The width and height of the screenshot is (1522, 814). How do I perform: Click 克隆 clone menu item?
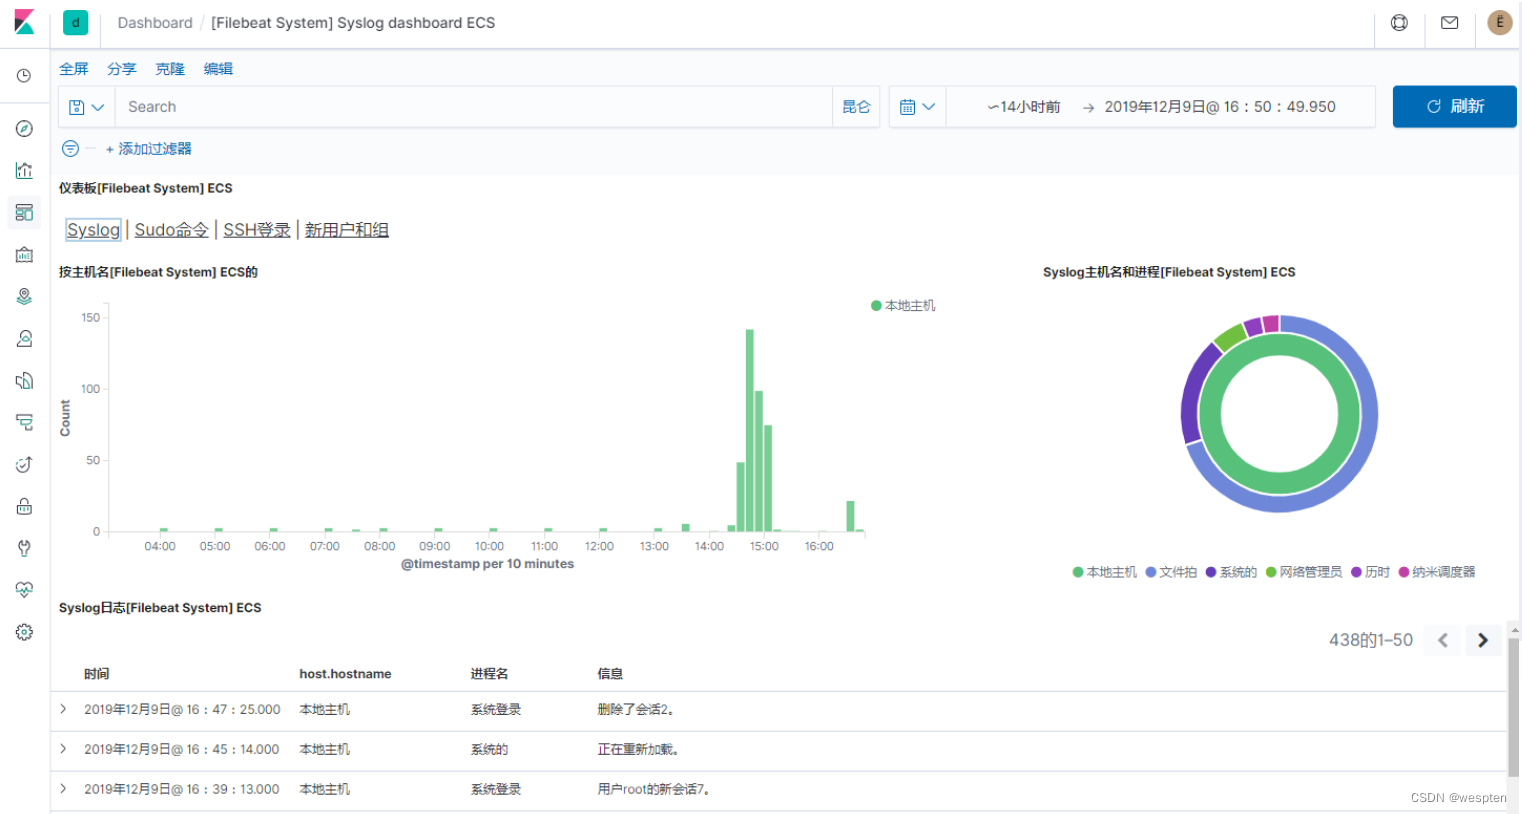pyautogui.click(x=170, y=69)
